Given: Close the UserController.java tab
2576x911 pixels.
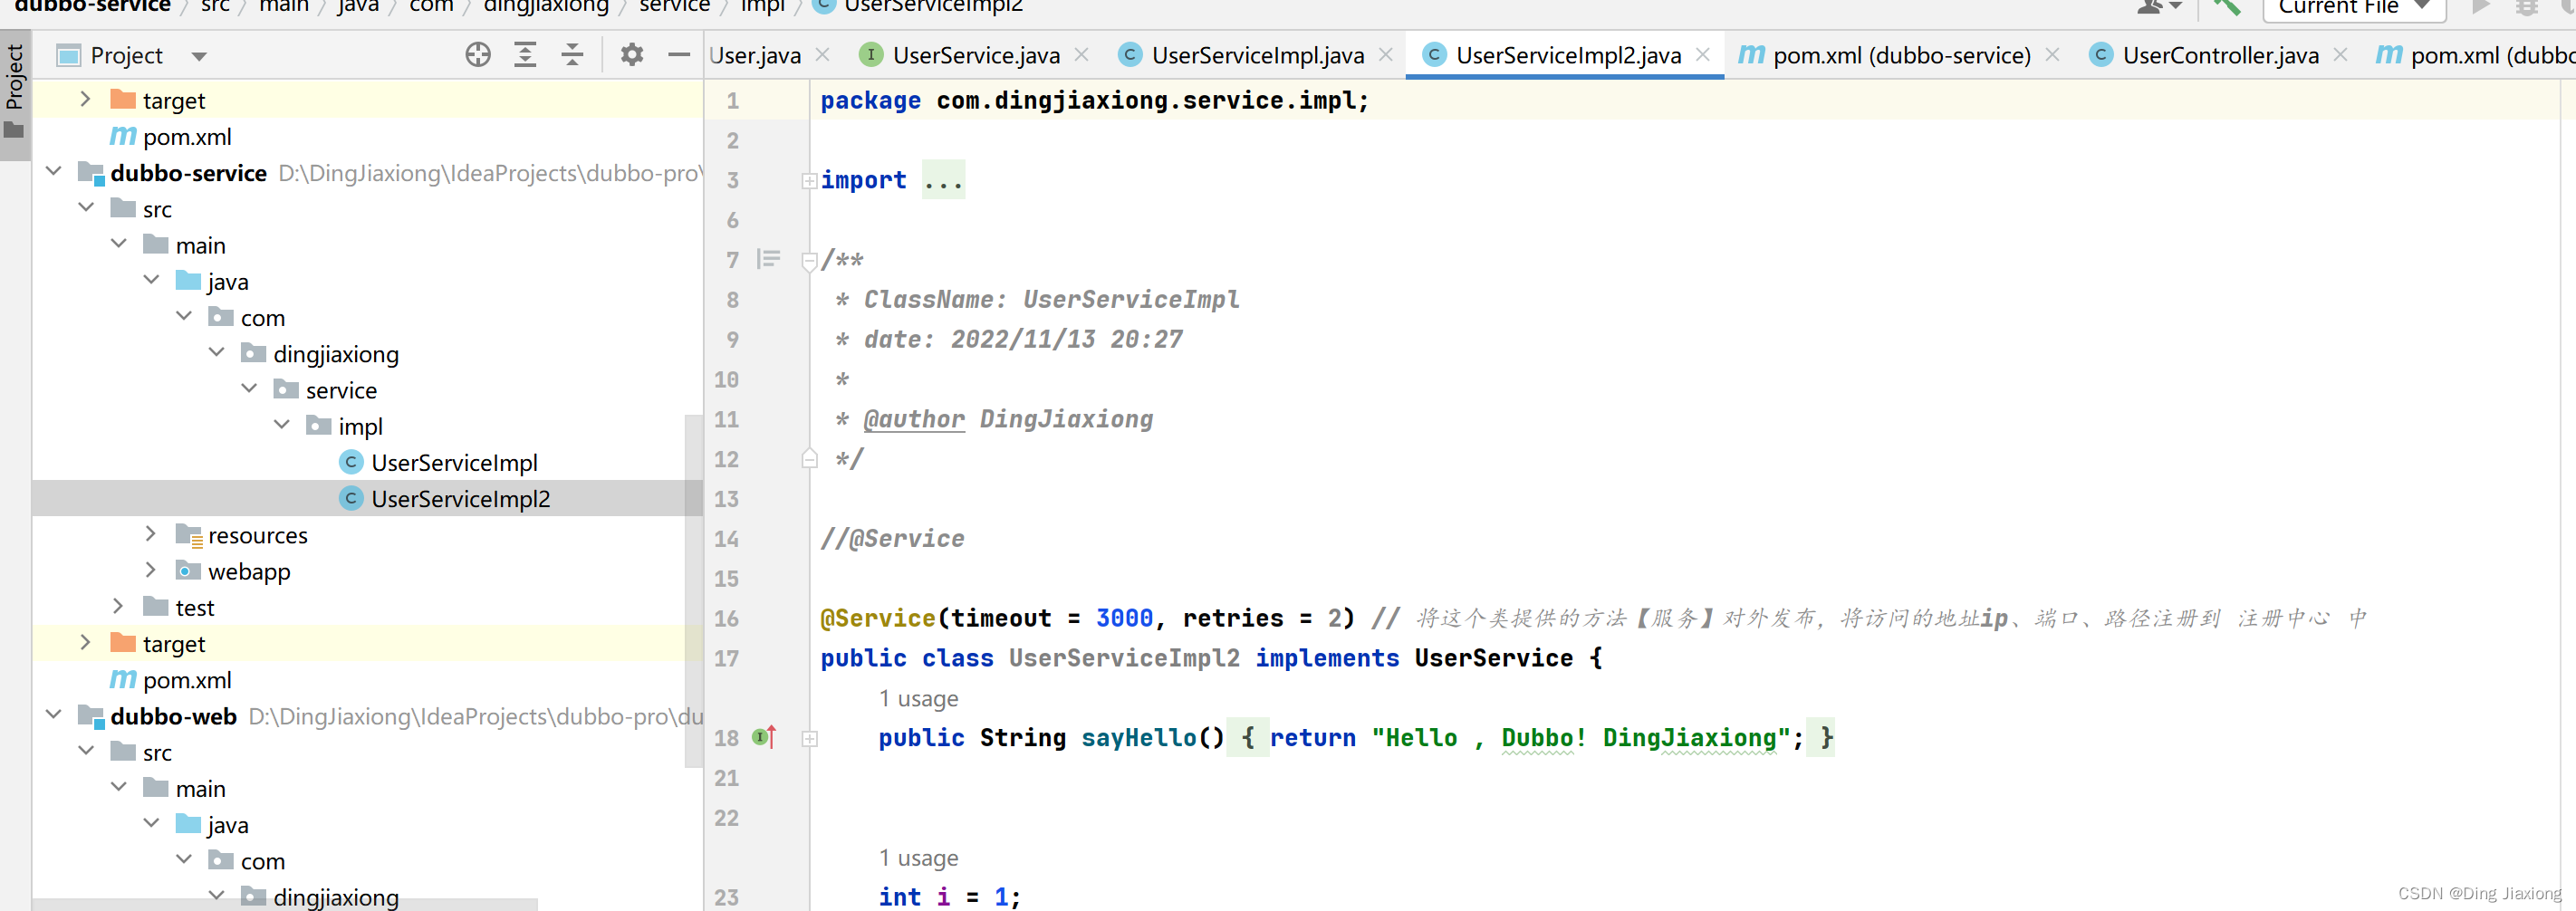Looking at the screenshot, I should pos(2340,55).
